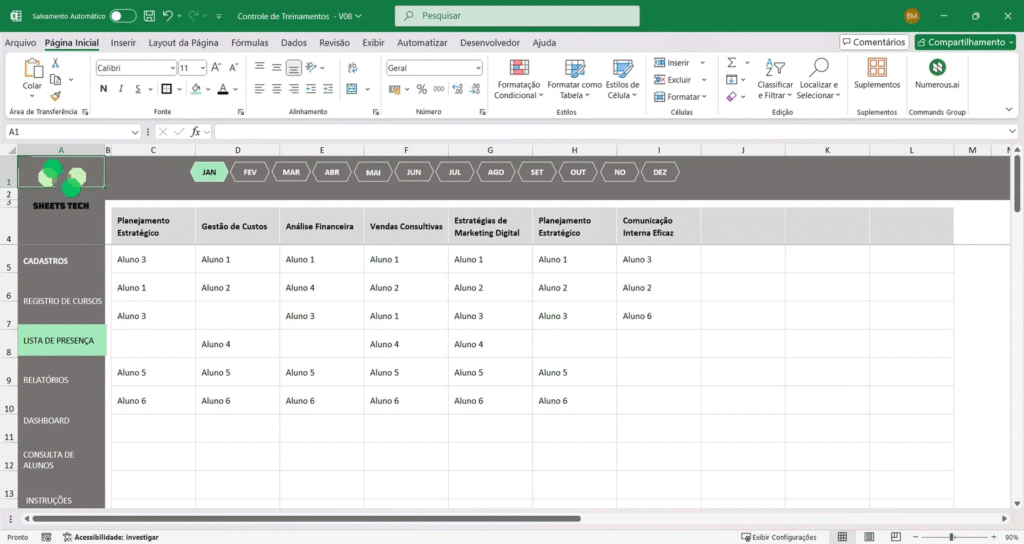Click into the Pesquisar search box
Viewport: 1024px width, 544px height.
[517, 16]
